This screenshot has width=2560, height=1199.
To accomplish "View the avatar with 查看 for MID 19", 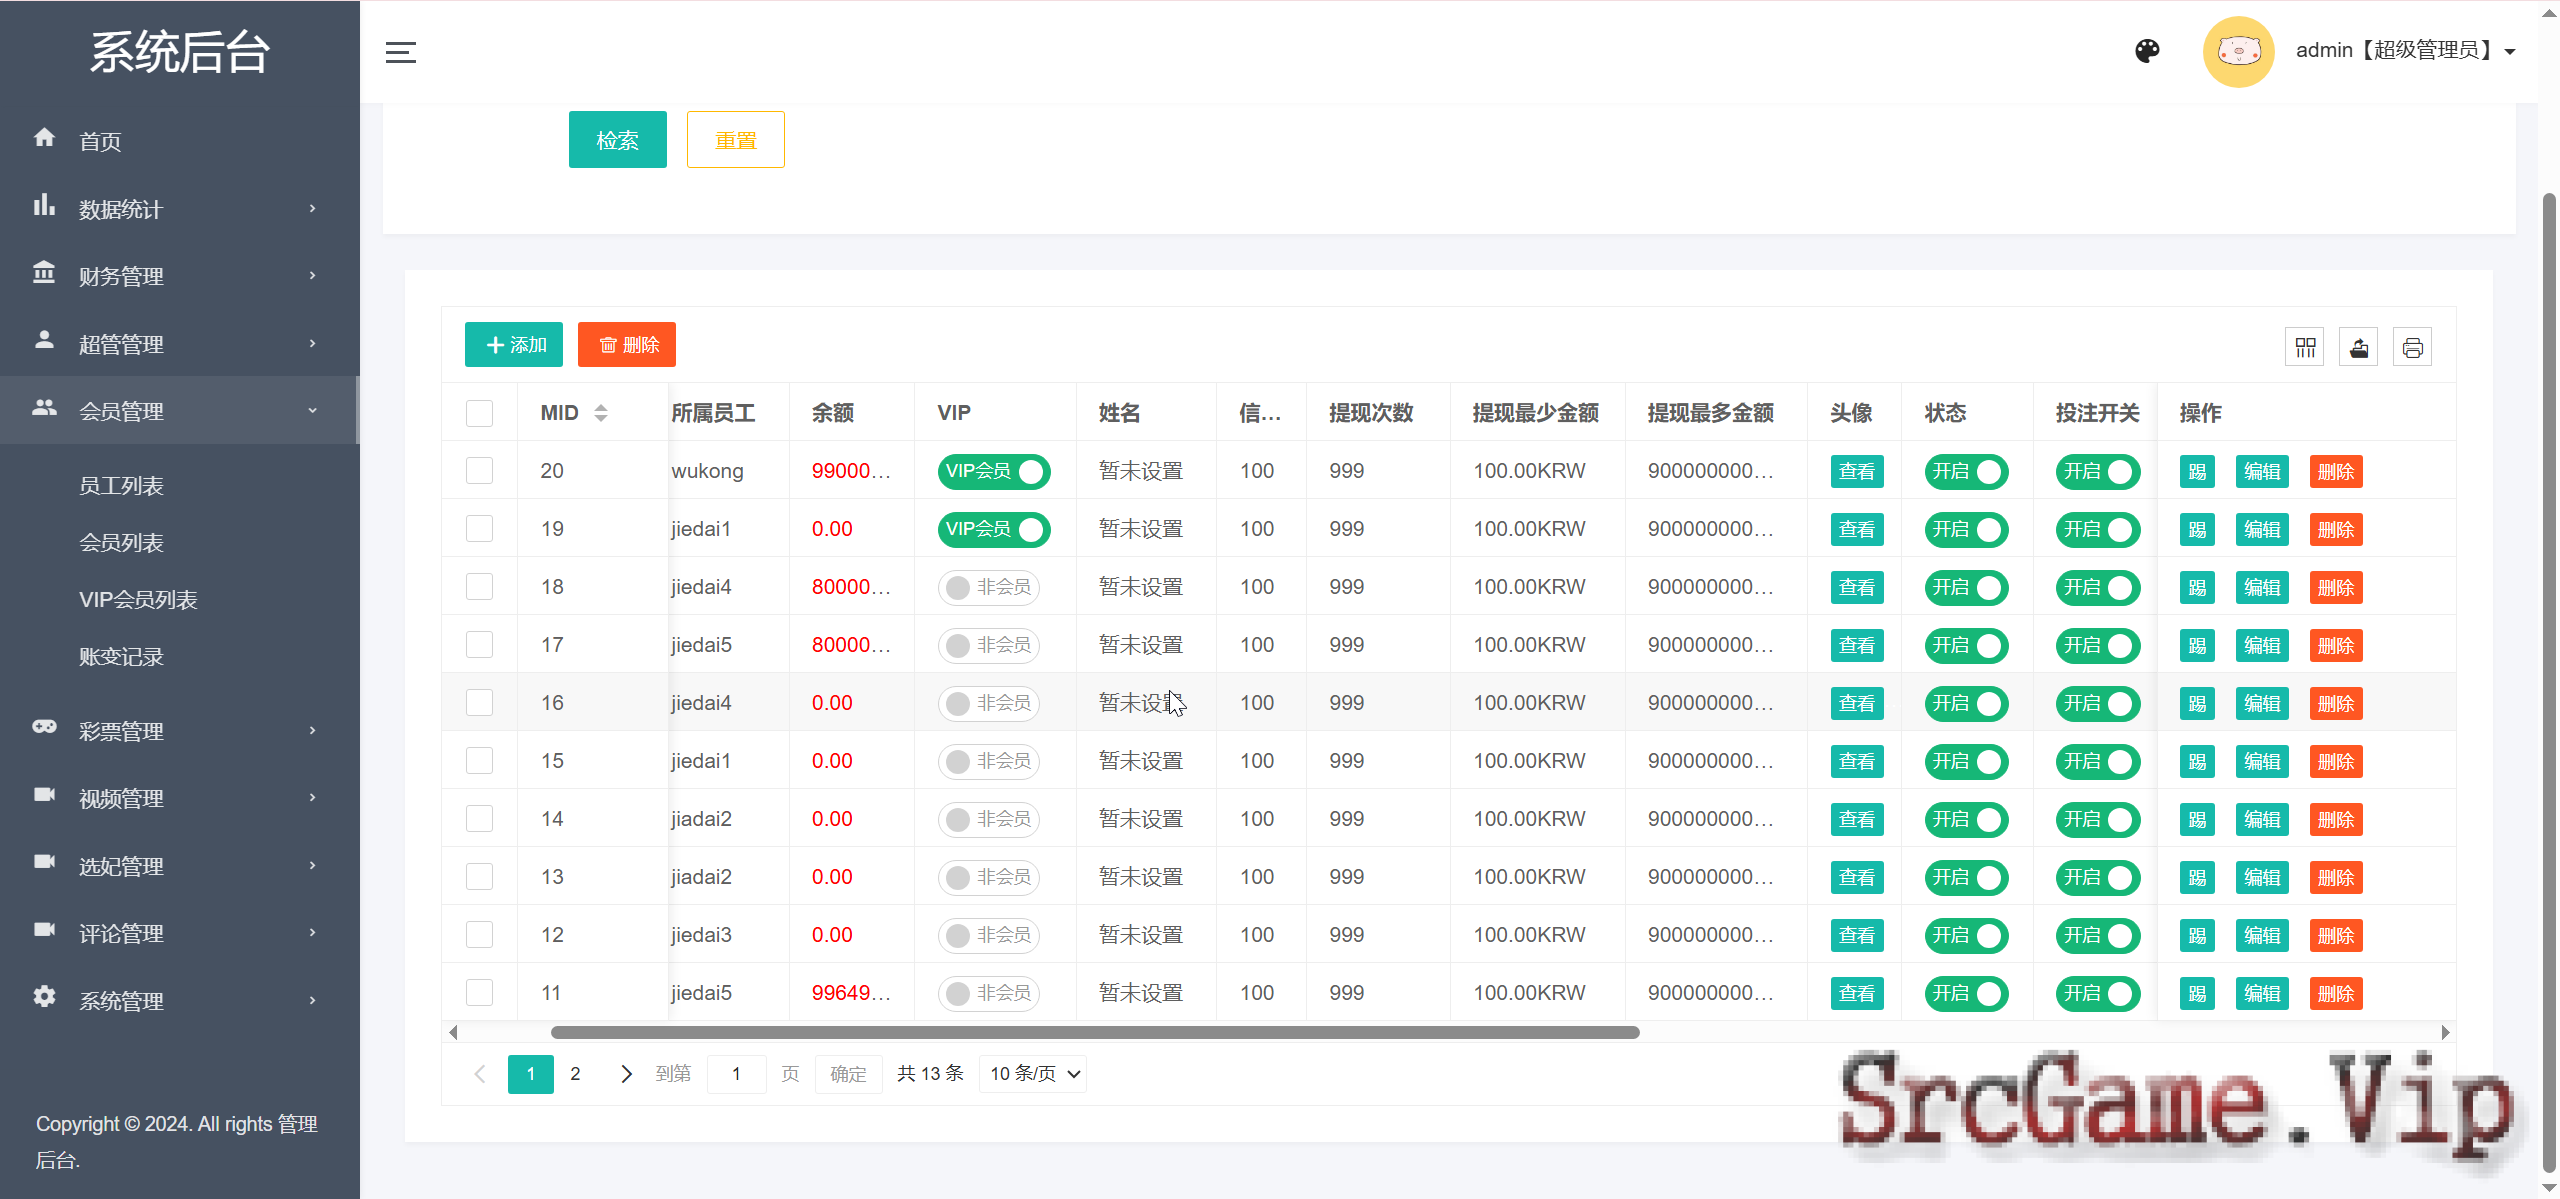I will click(x=1857, y=530).
